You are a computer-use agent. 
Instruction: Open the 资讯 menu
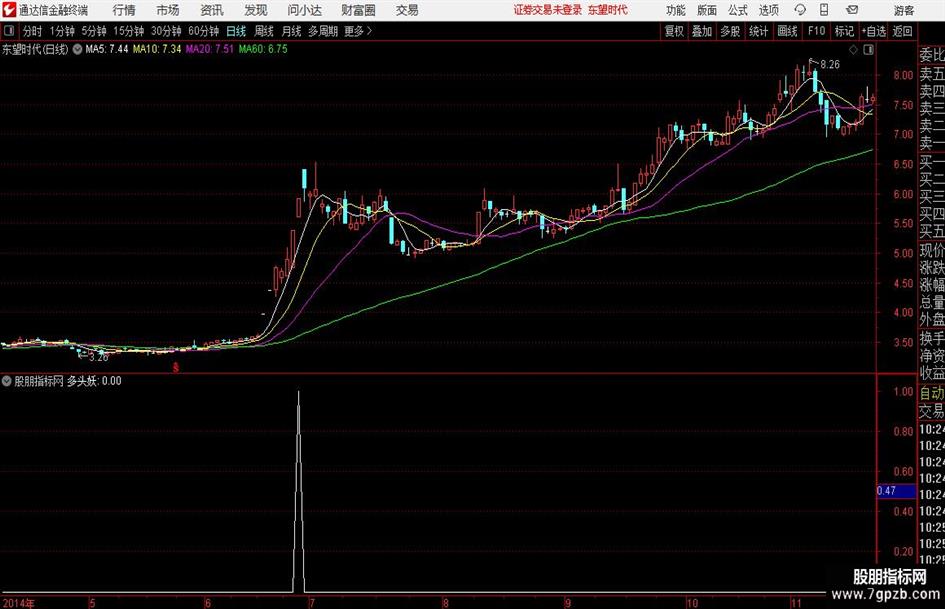(212, 10)
